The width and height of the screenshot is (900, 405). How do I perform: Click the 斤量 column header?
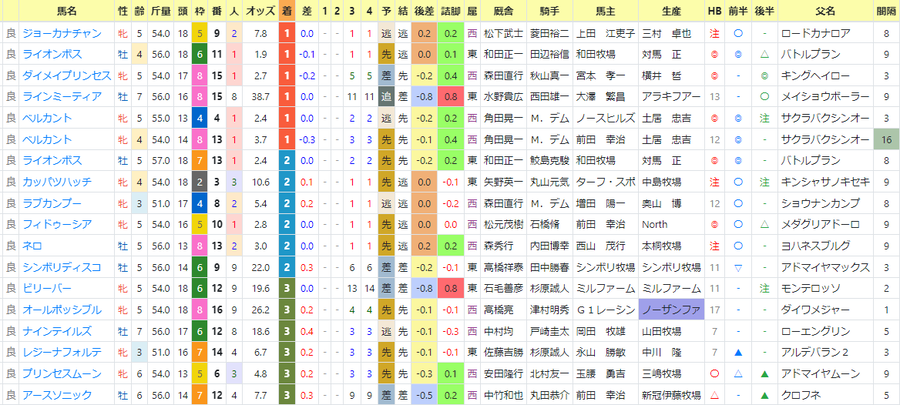[x=161, y=11]
